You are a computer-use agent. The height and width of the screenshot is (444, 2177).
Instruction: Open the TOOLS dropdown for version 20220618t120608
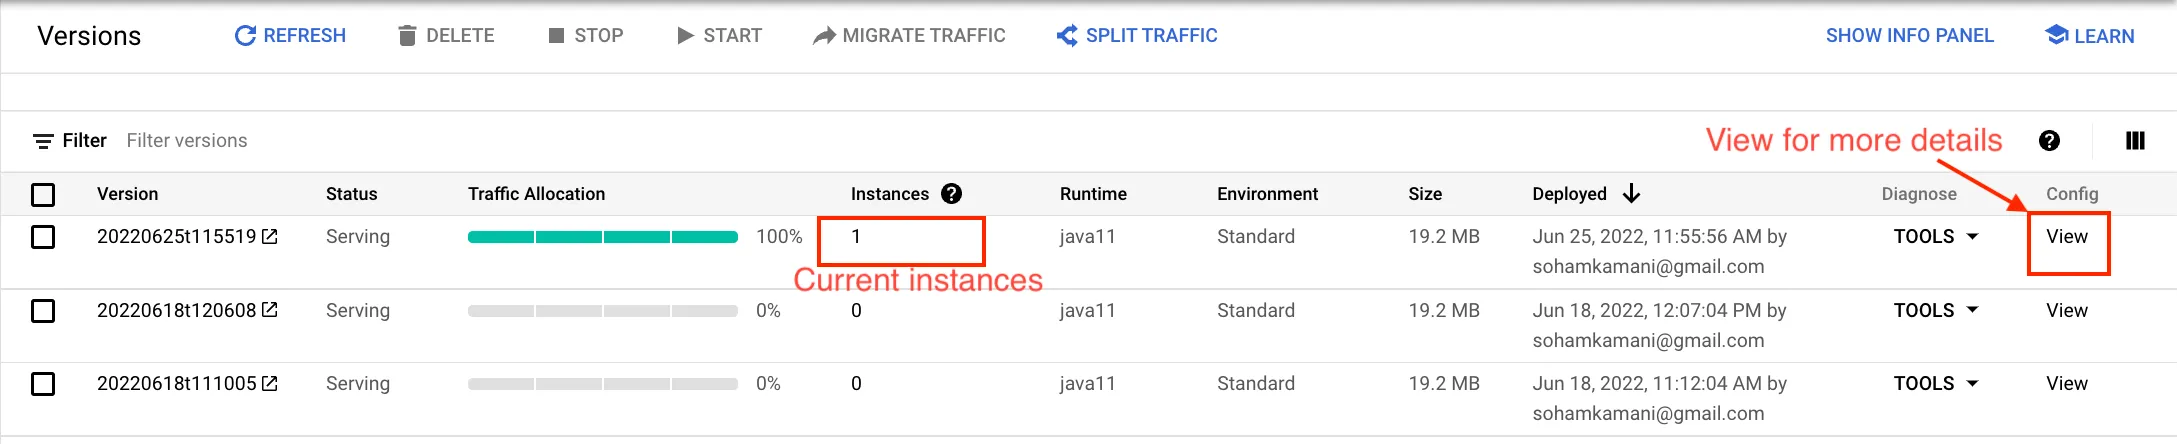pos(1936,311)
